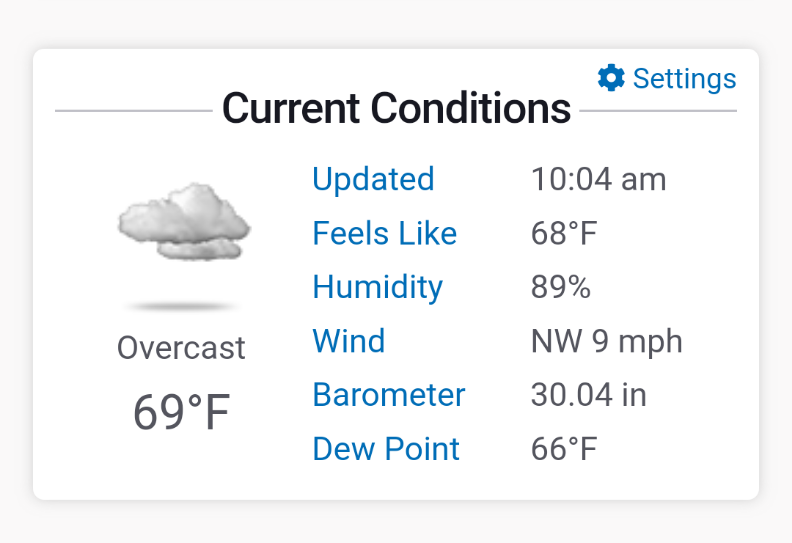Viewport: 792px width, 543px height.
Task: Click the 89% humidity value
Action: pyautogui.click(x=561, y=287)
